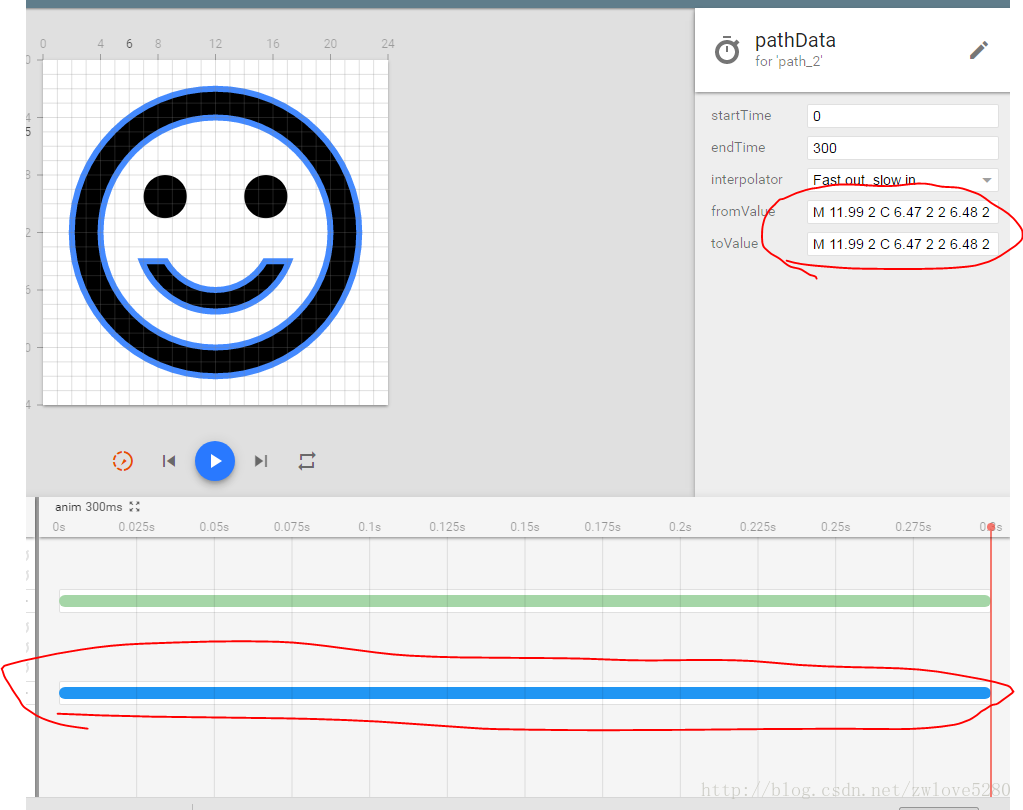
Task: Click the endTime field showing 300
Action: pos(902,148)
